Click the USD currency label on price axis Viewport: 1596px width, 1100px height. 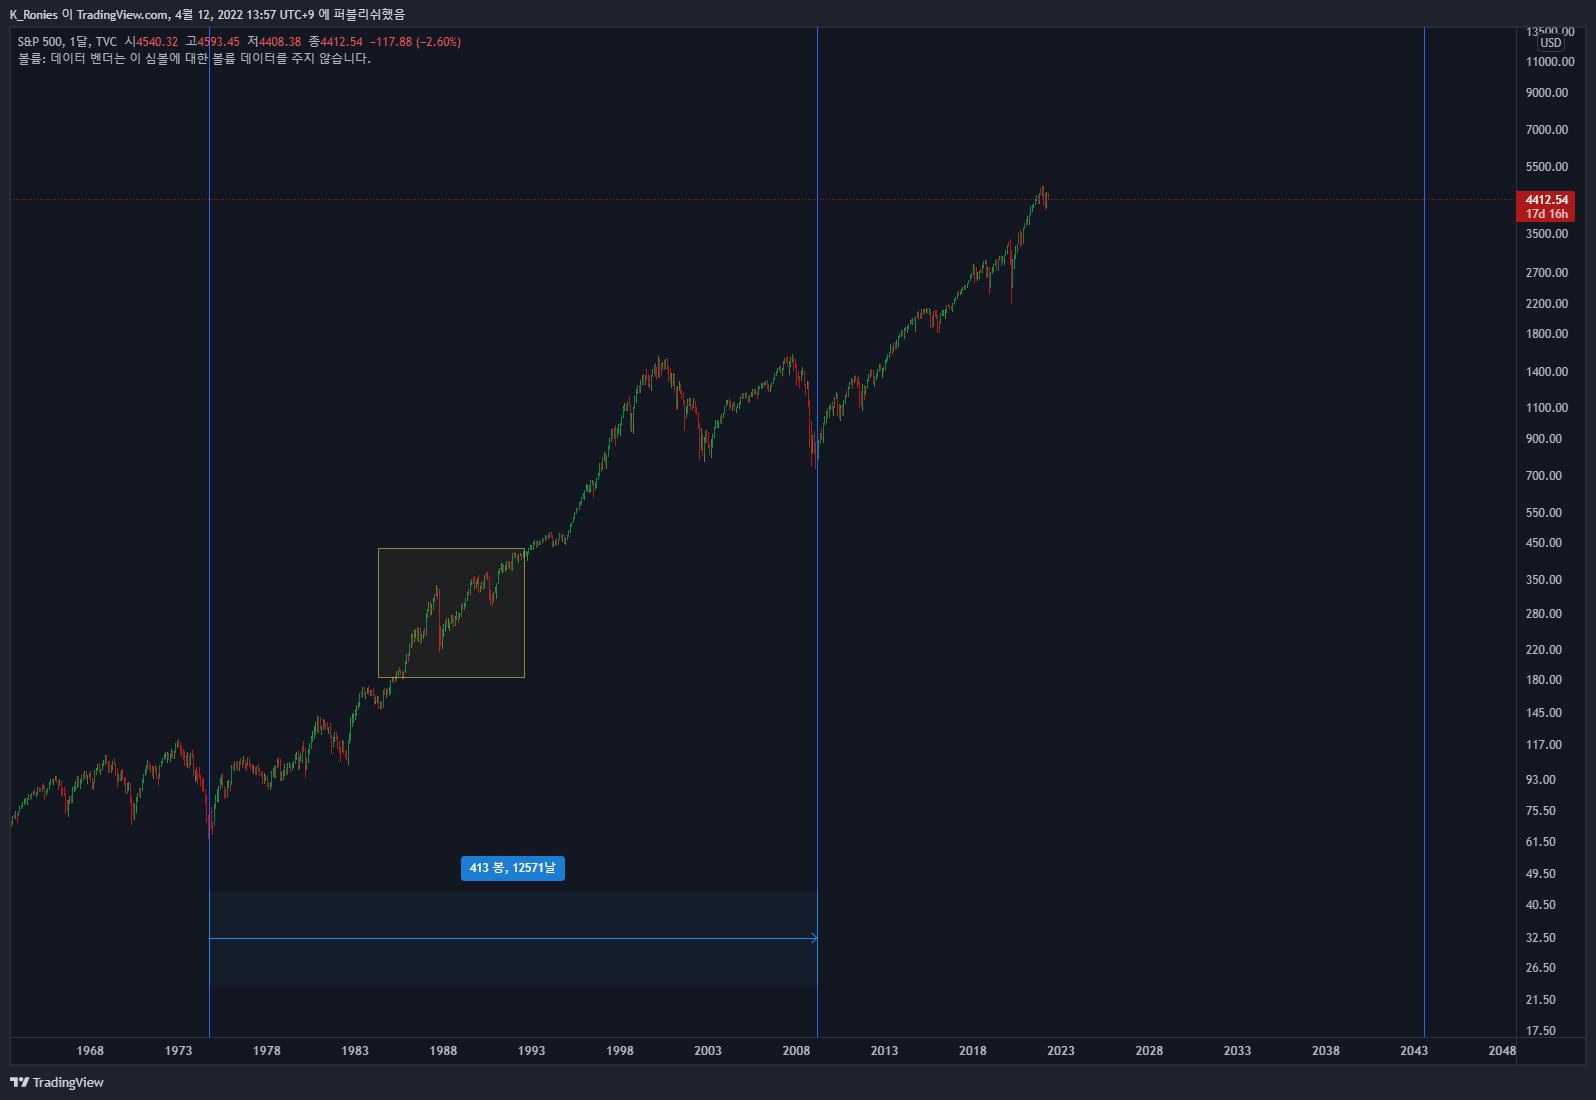click(x=1550, y=43)
